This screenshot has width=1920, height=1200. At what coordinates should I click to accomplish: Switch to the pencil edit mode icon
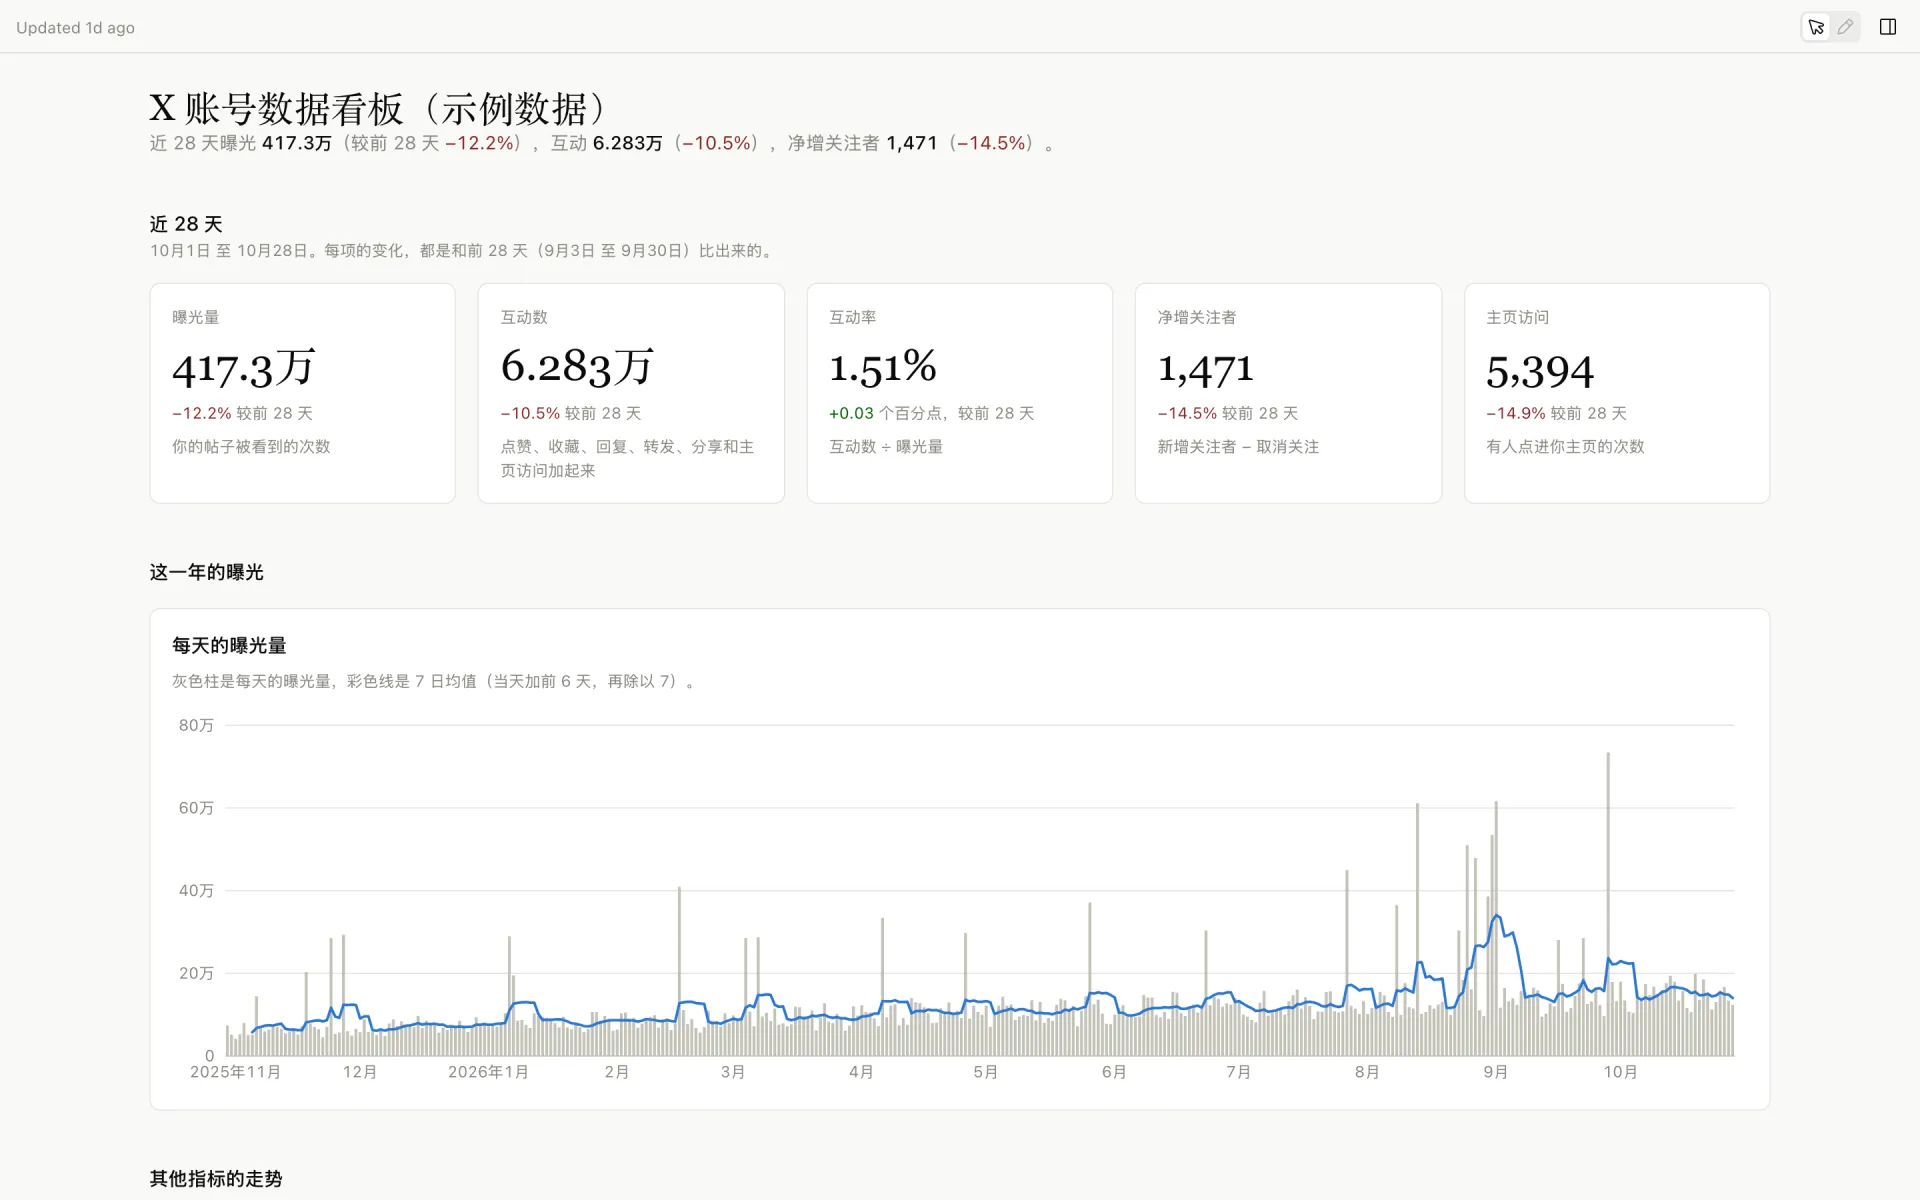1845,27
